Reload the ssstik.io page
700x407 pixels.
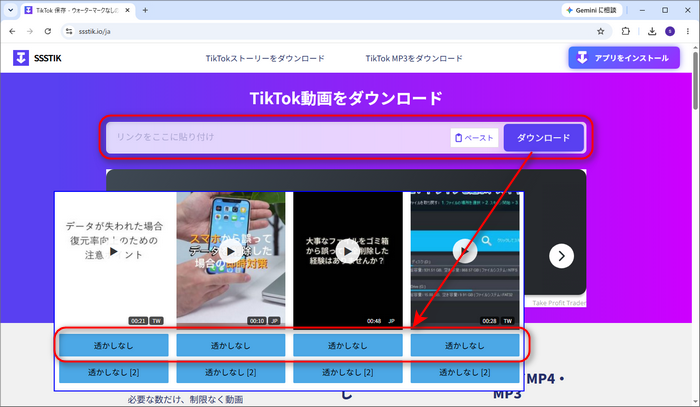pyautogui.click(x=48, y=31)
